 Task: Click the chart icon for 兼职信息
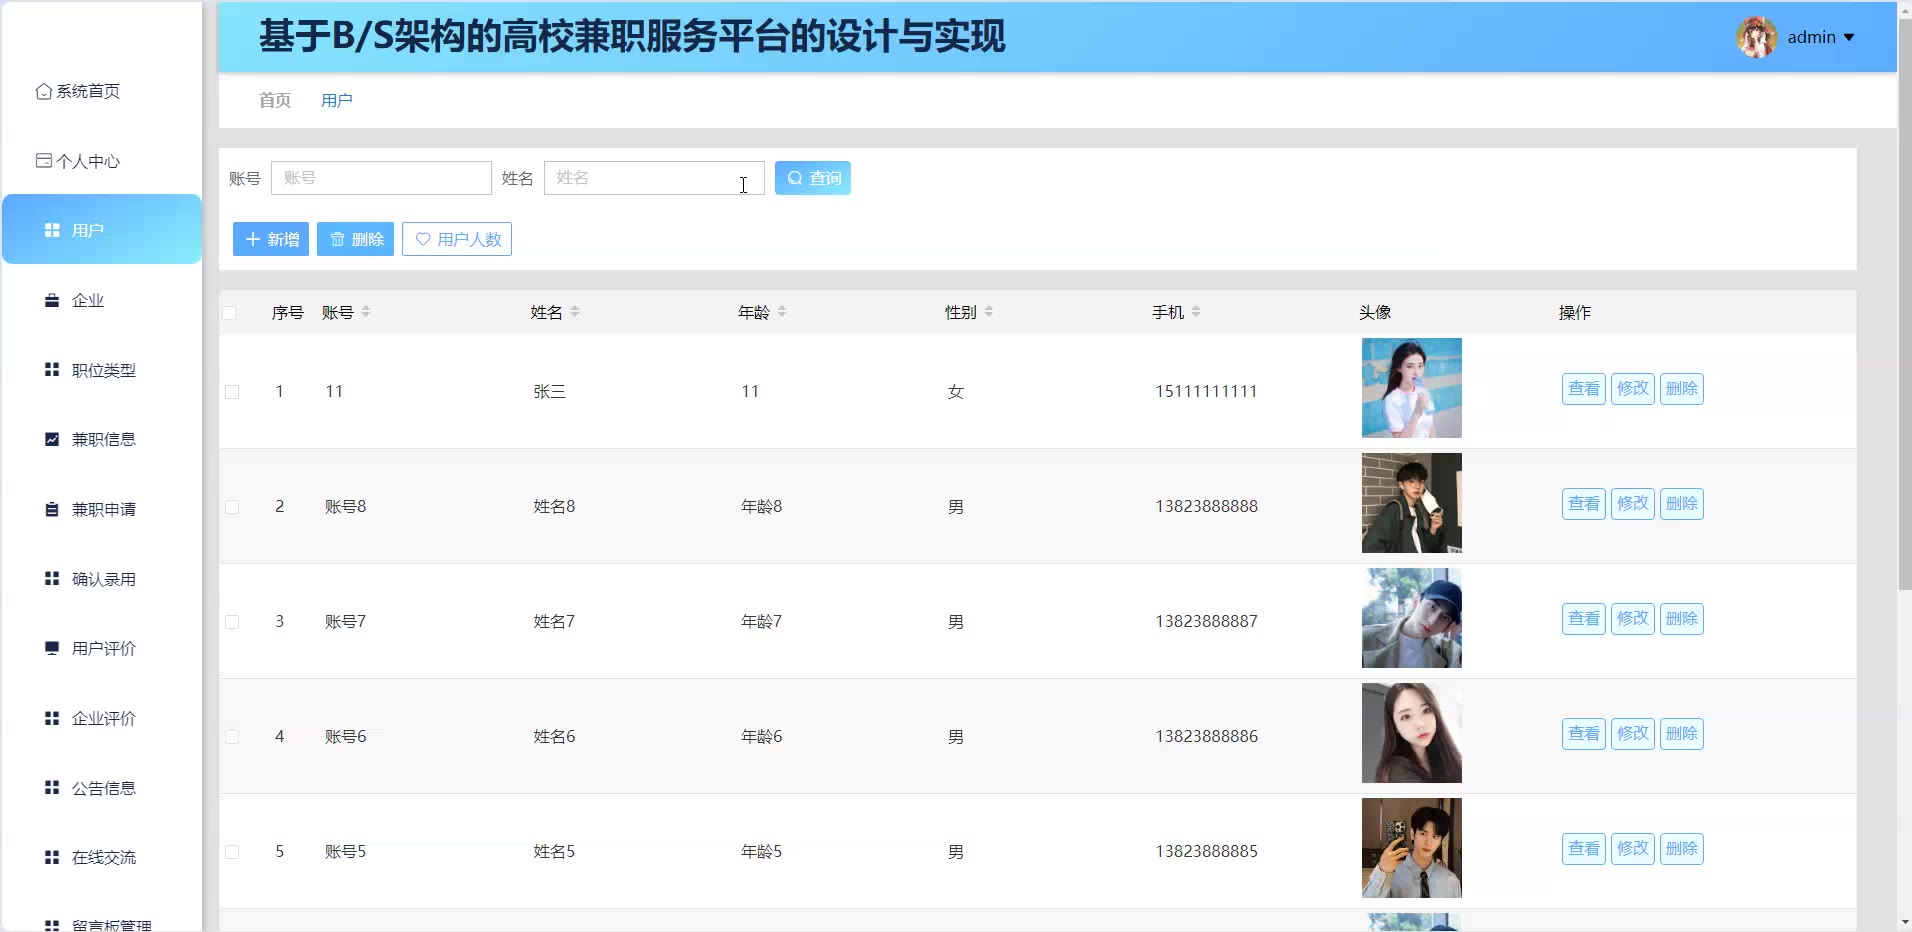[52, 439]
